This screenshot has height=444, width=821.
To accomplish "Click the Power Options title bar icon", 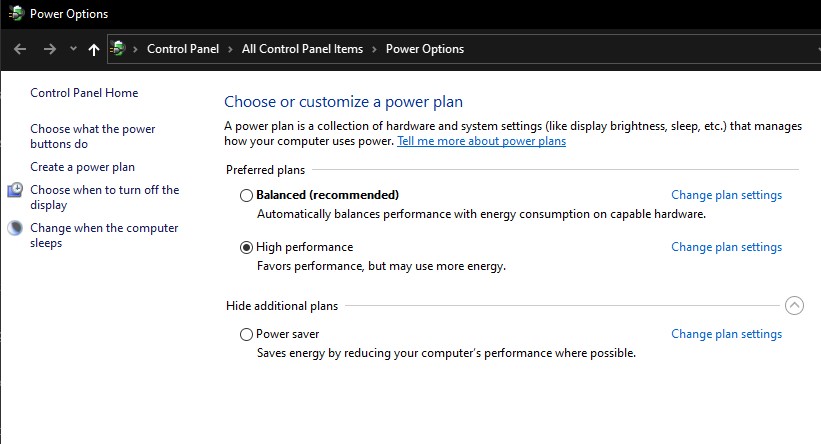I will 16,13.
